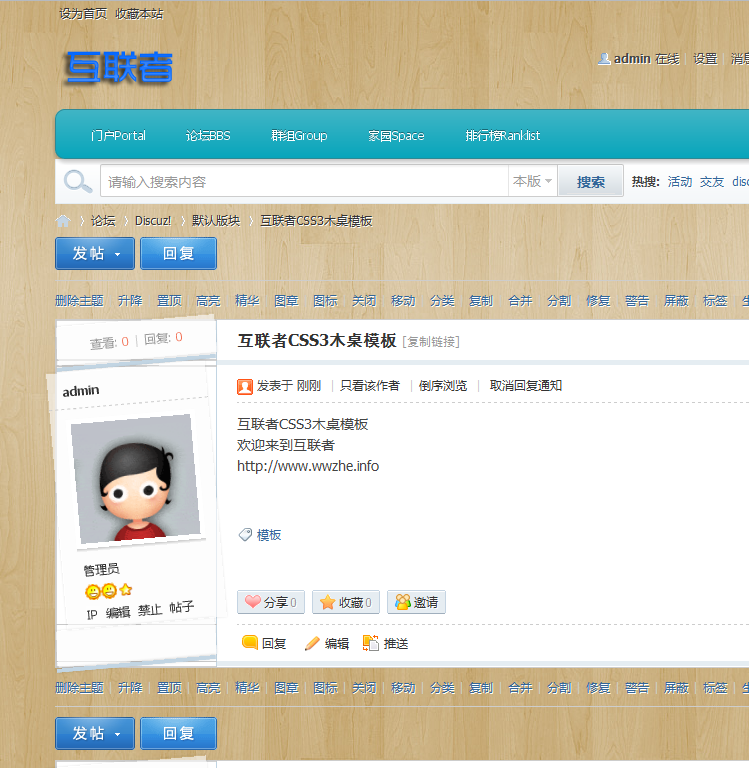Click 高亮 in top moderation bar

208,300
